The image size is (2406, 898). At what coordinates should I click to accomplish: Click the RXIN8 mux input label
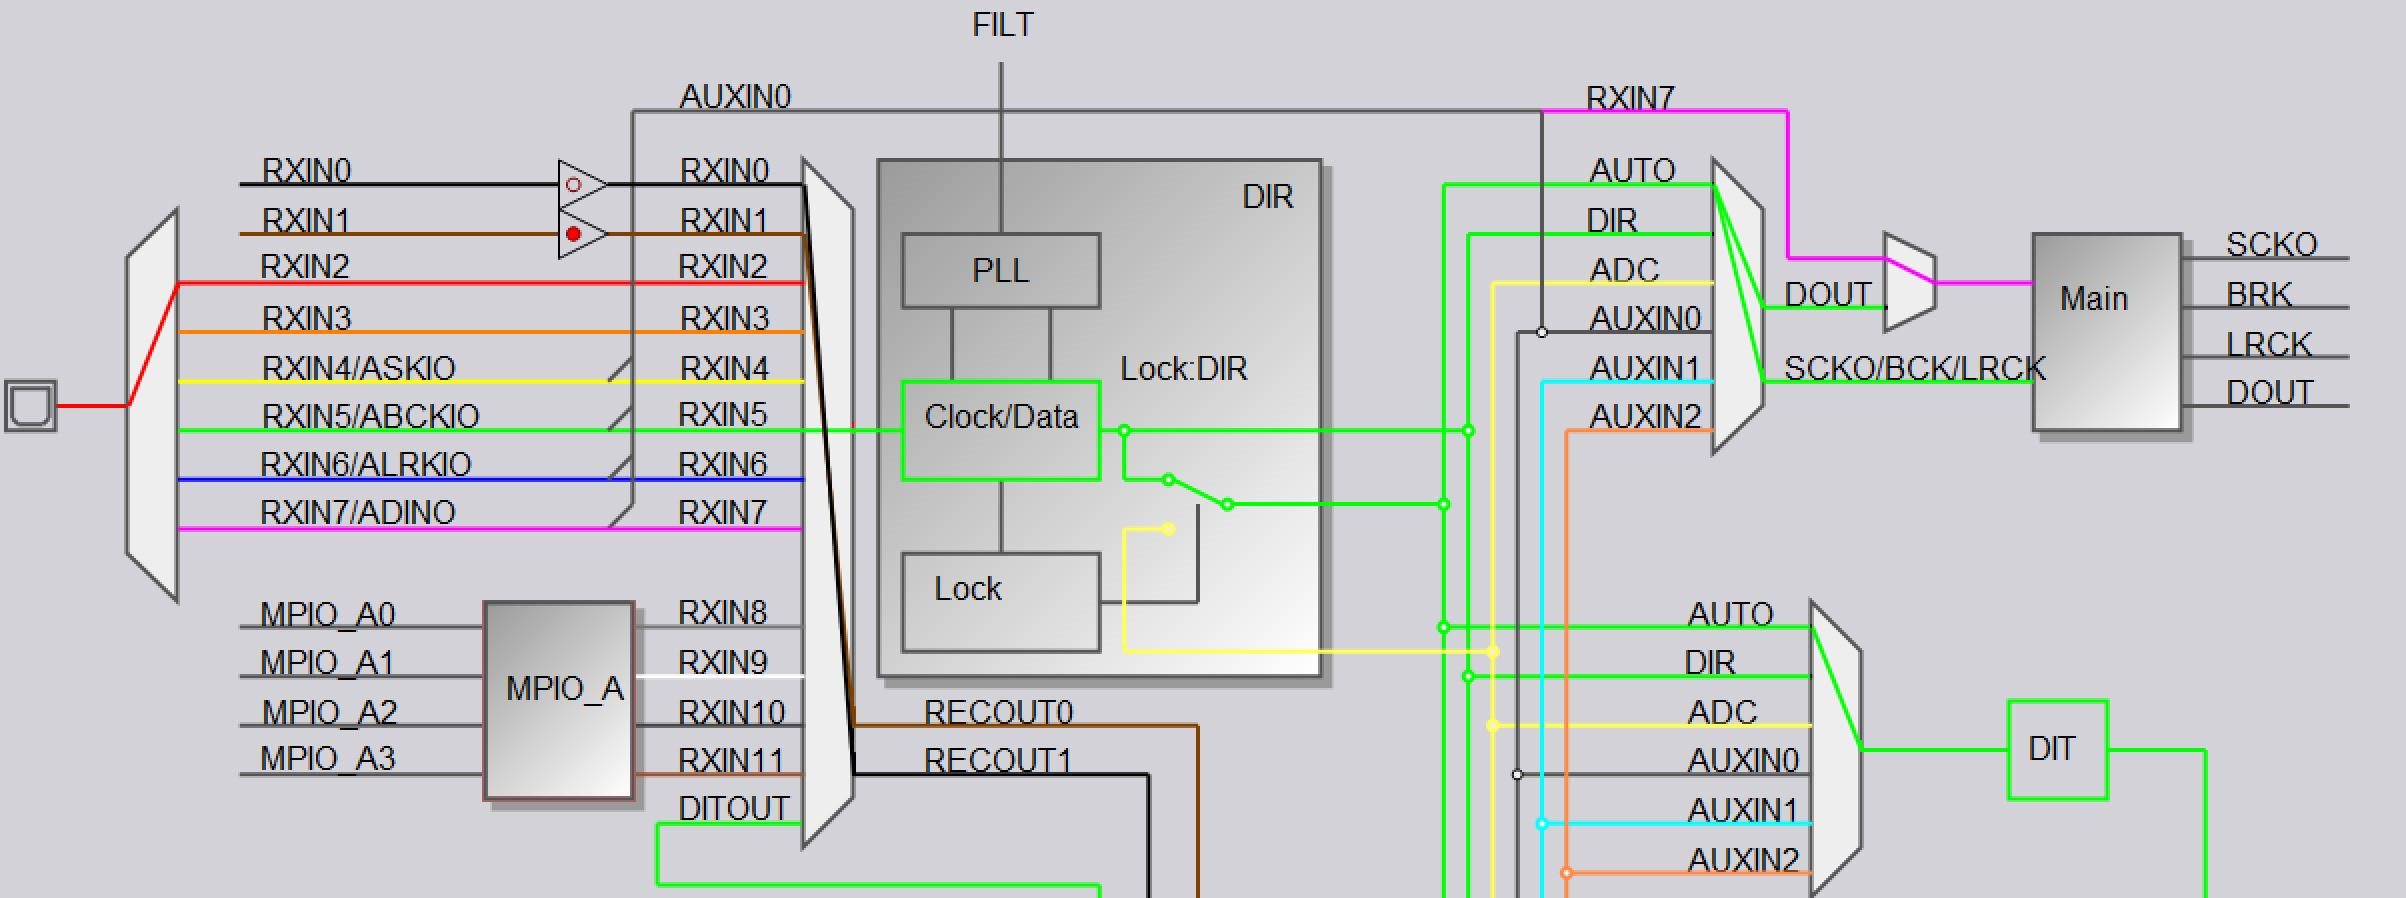click(722, 612)
